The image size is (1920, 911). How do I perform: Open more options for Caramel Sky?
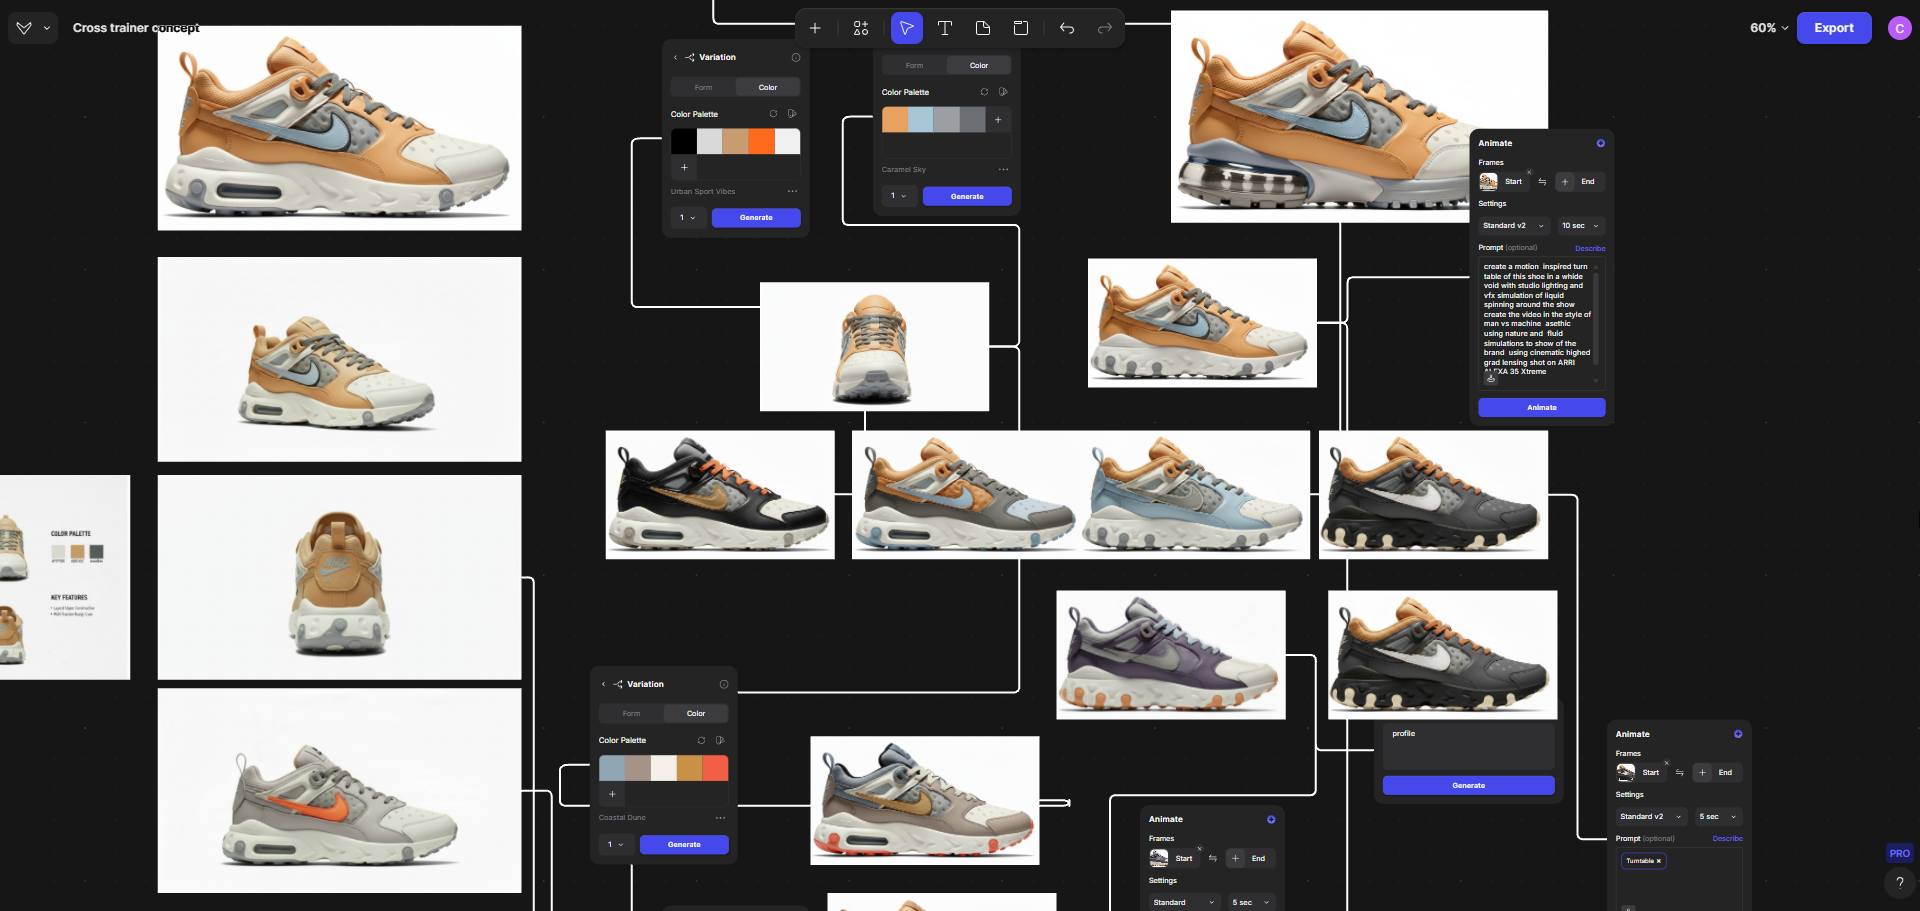1003,169
